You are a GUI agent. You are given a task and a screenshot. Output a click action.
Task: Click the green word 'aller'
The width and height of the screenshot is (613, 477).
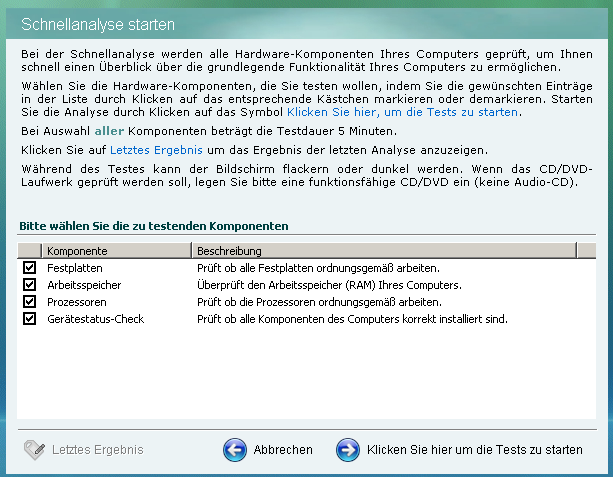[x=109, y=131]
